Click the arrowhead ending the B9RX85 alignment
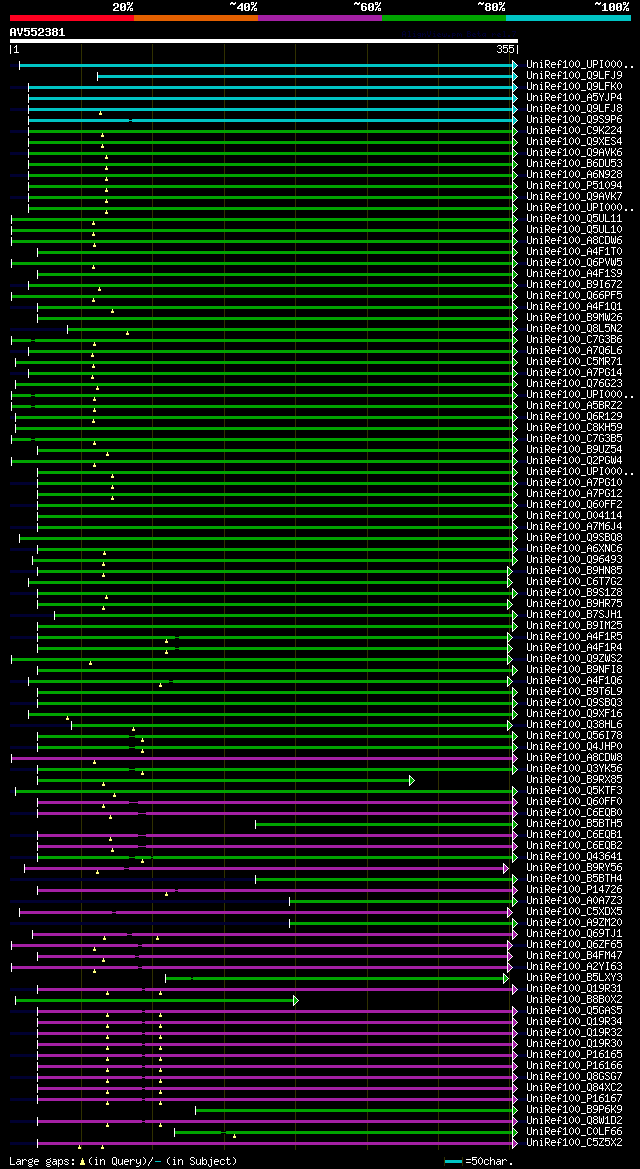 tap(412, 780)
